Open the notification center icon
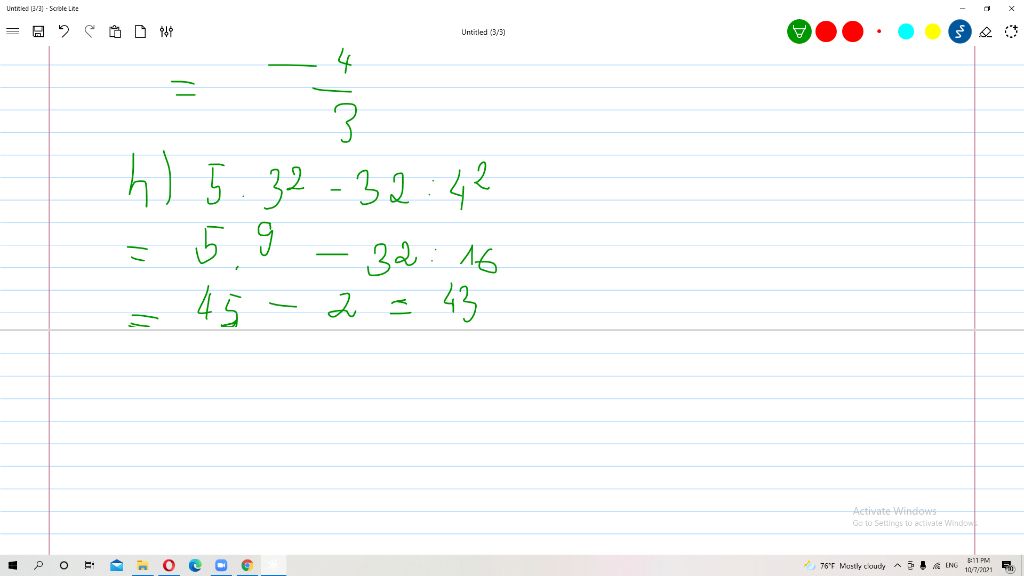1024x576 pixels. (1008, 566)
